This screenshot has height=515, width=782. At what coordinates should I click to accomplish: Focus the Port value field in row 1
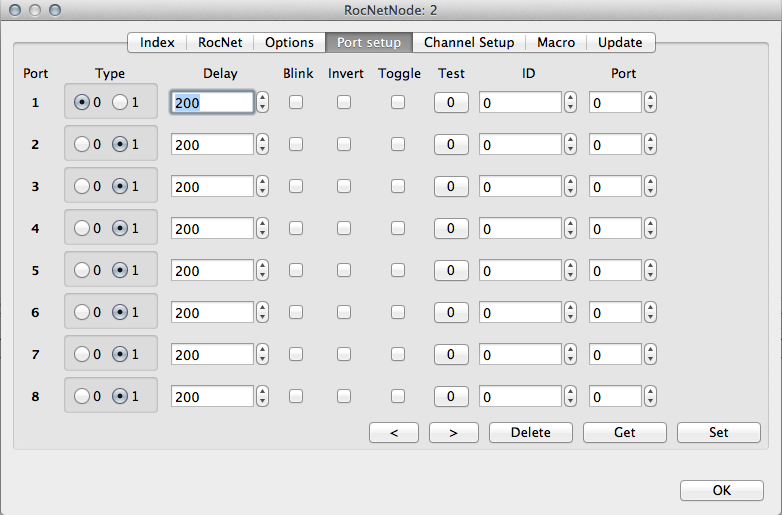tap(615, 102)
